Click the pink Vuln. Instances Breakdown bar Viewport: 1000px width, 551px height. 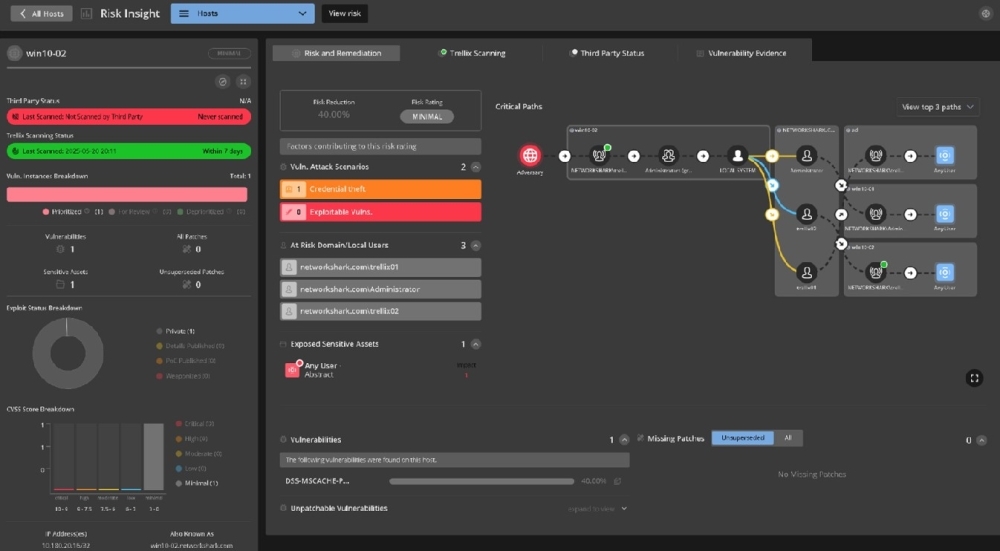pyautogui.click(x=127, y=195)
